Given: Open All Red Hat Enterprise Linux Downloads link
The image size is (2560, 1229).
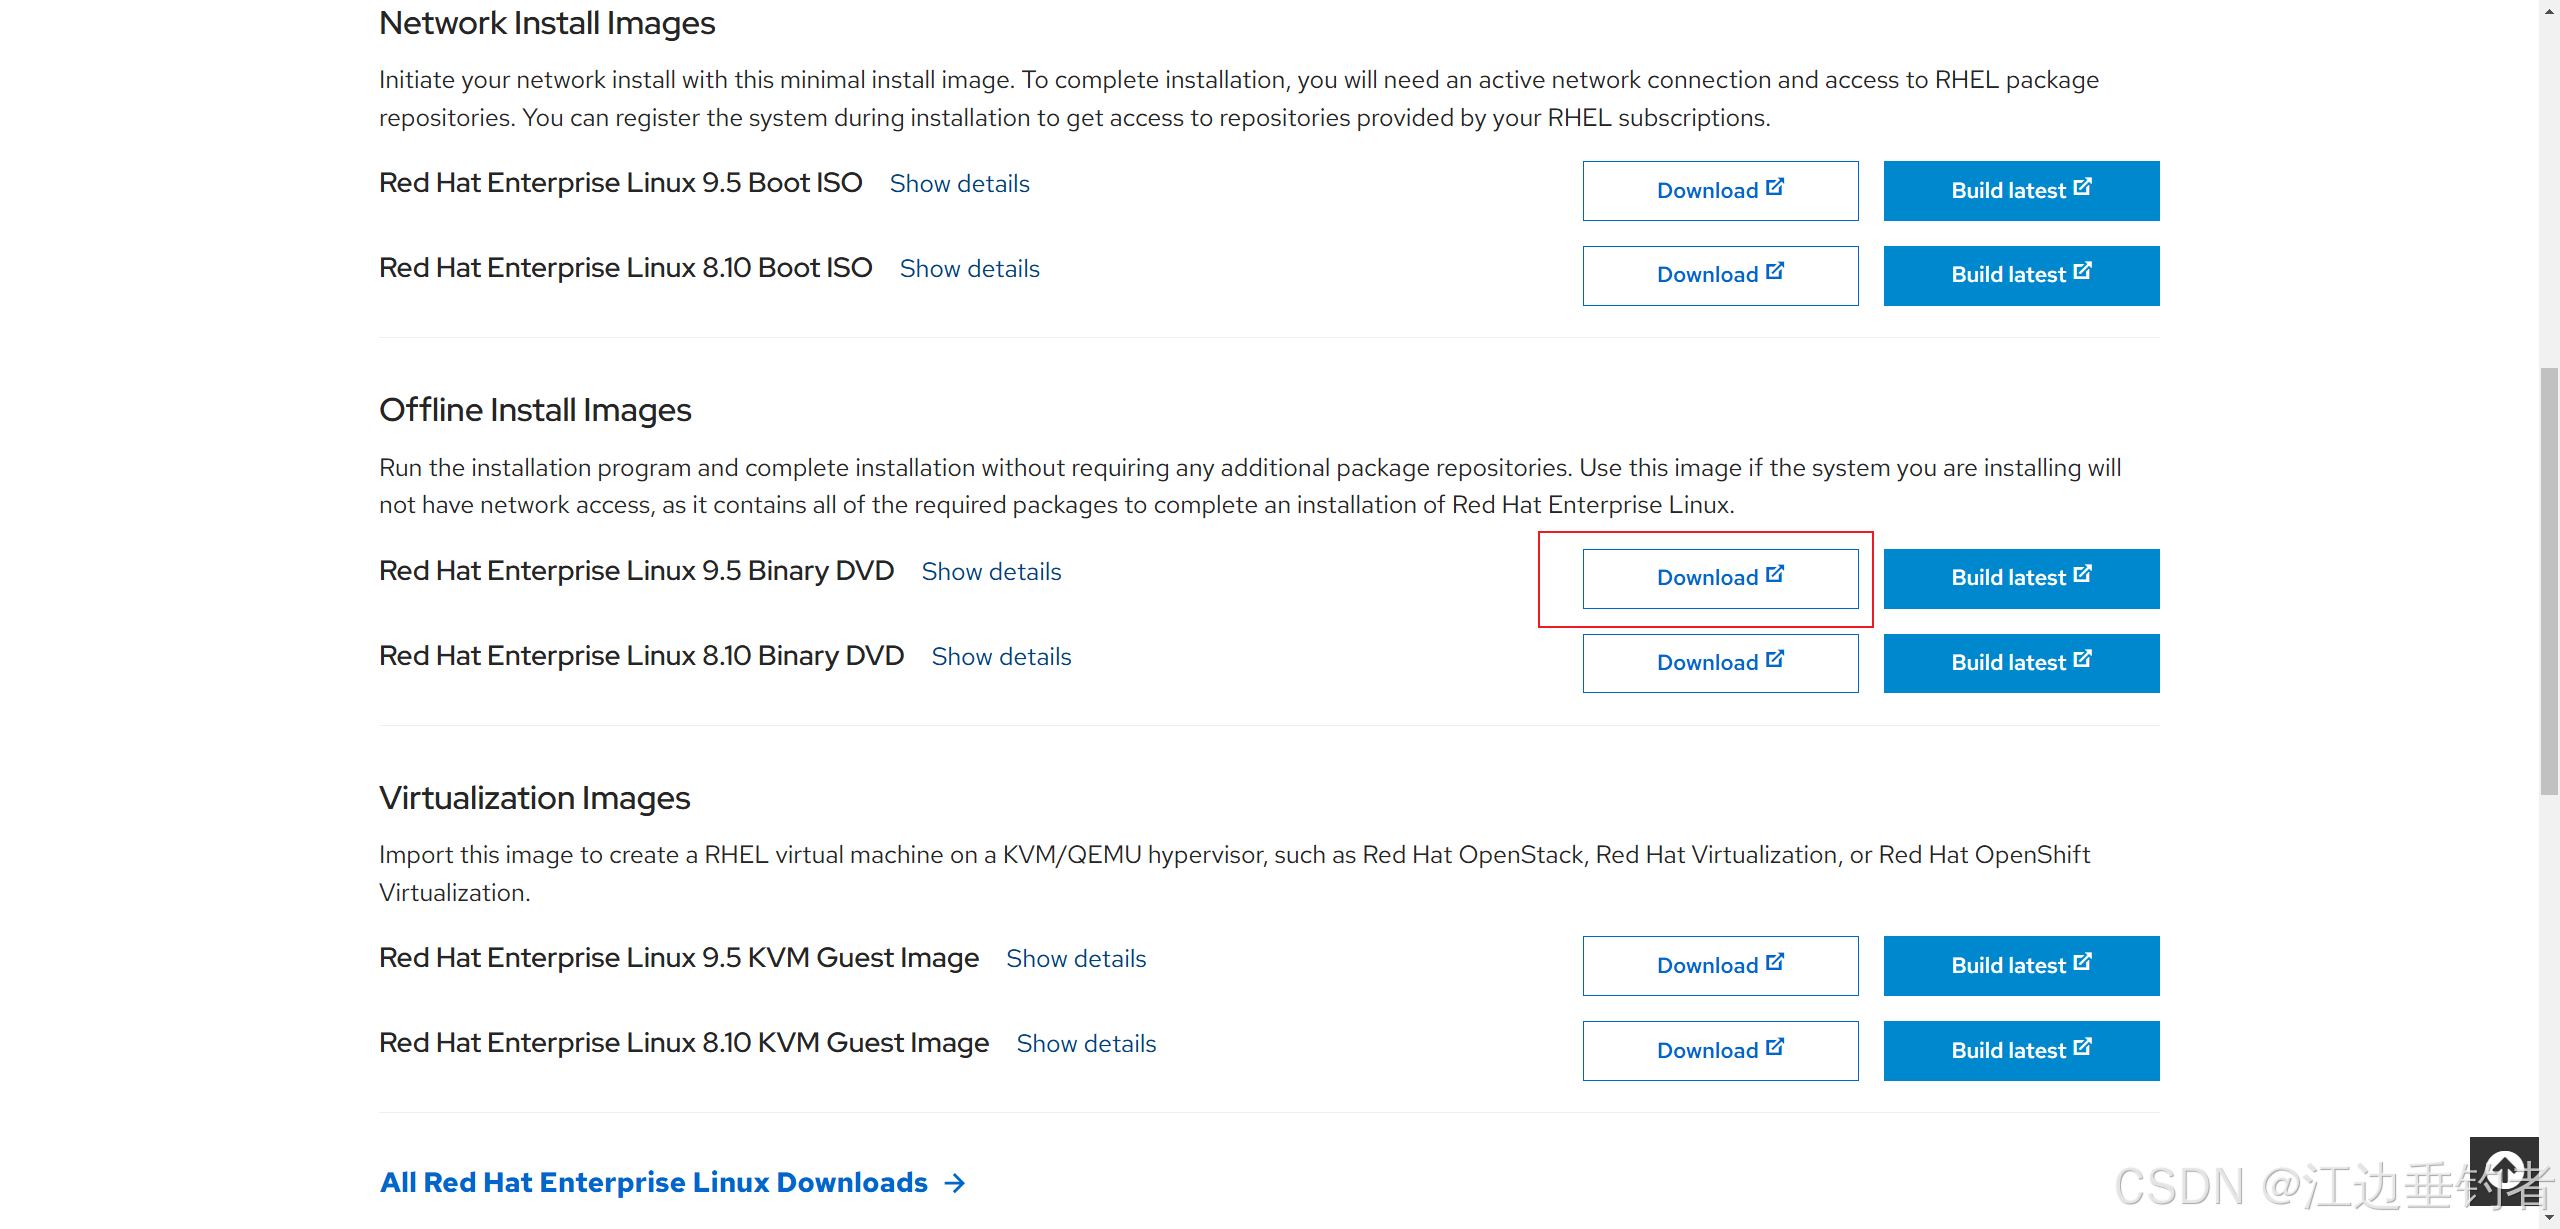Looking at the screenshot, I should point(672,1183).
